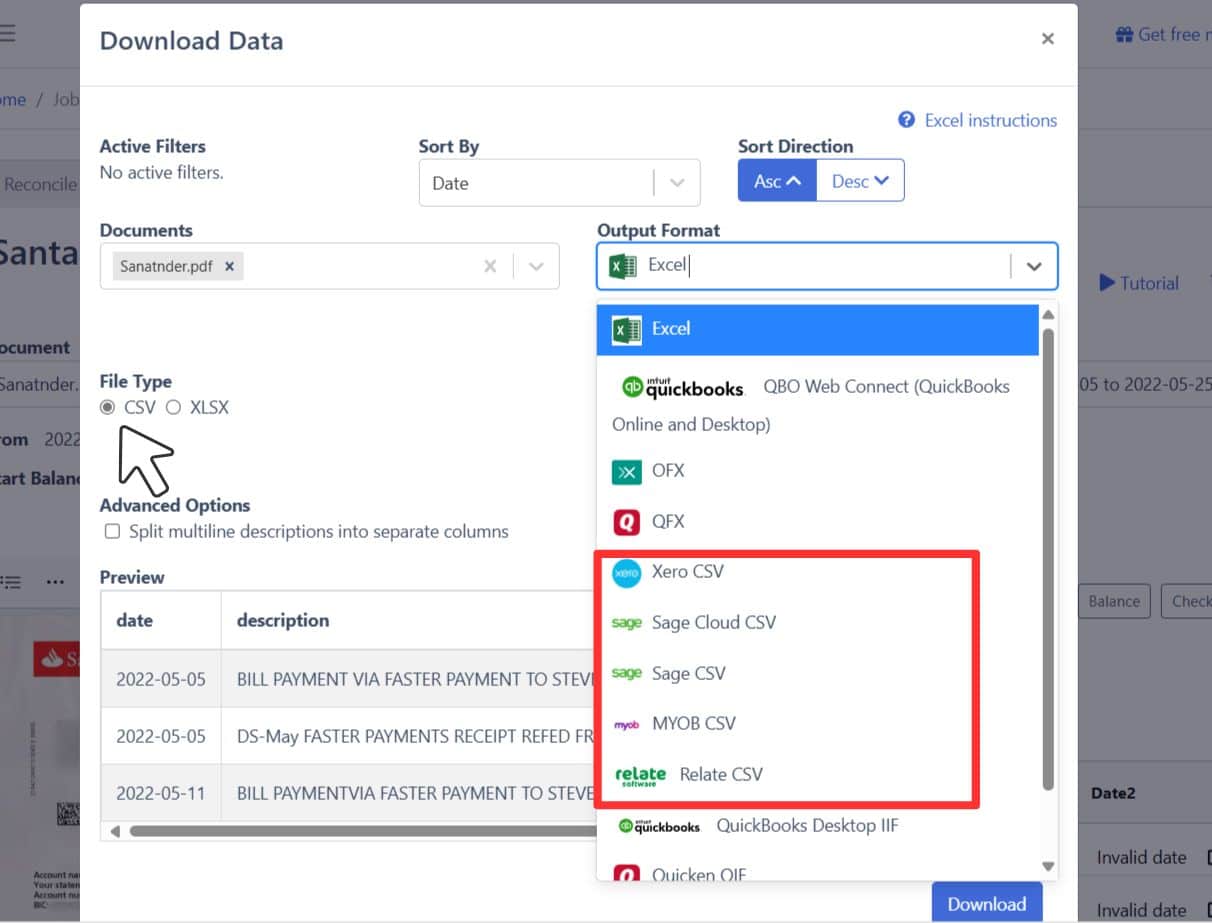Choose QuickBooks Desktop IIF format
Image resolution: width=1212 pixels, height=923 pixels.
pyautogui.click(x=817, y=826)
